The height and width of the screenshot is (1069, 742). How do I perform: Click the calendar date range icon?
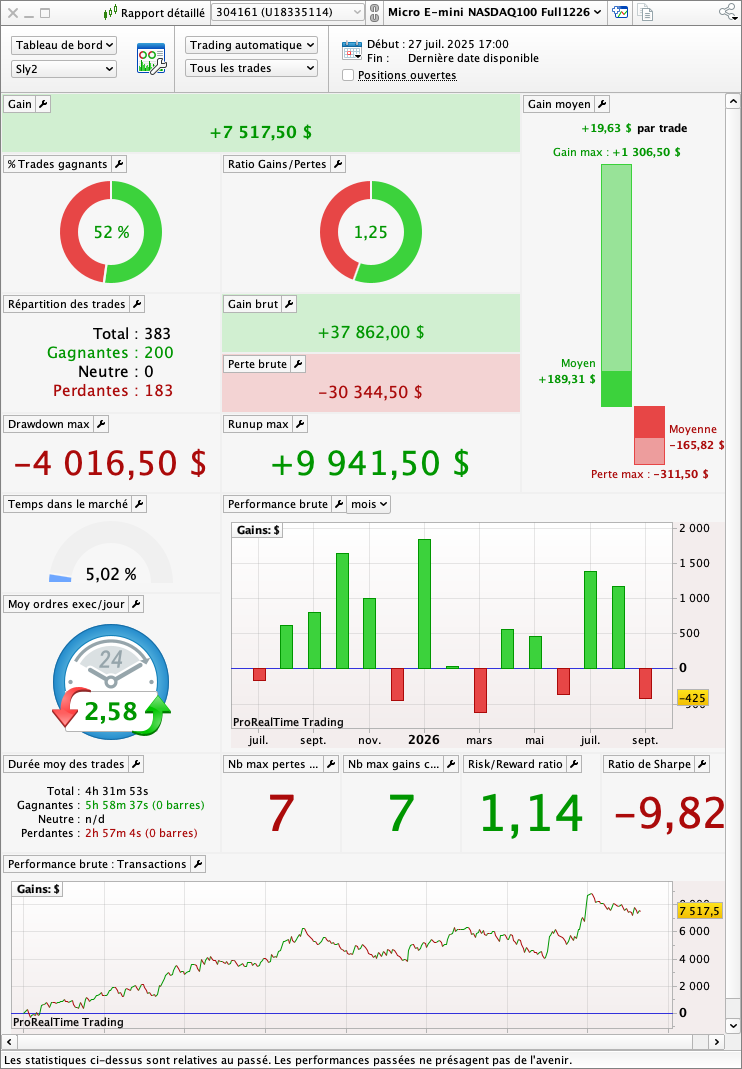click(351, 50)
